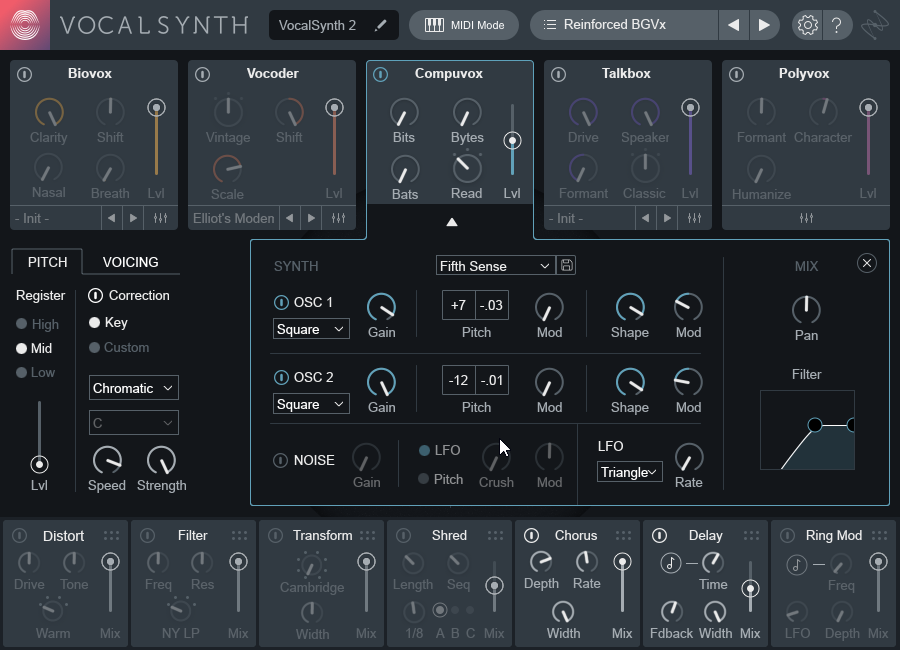This screenshot has height=650, width=900.
Task: Toggle OSC 2 power button
Action: coord(281,377)
